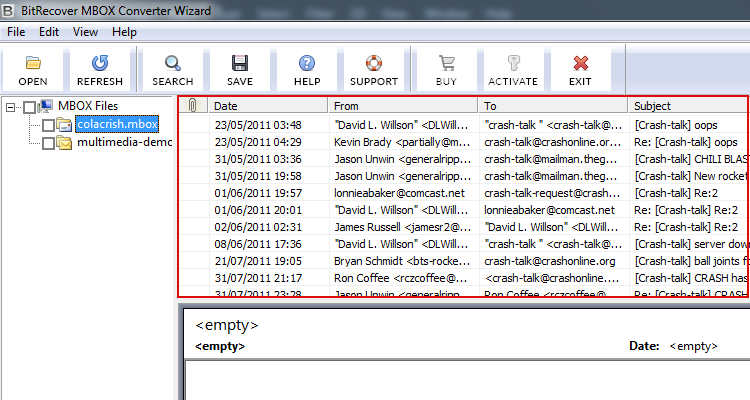
Task: Select email dated 31/05/2011 19:58
Action: pyautogui.click(x=463, y=176)
